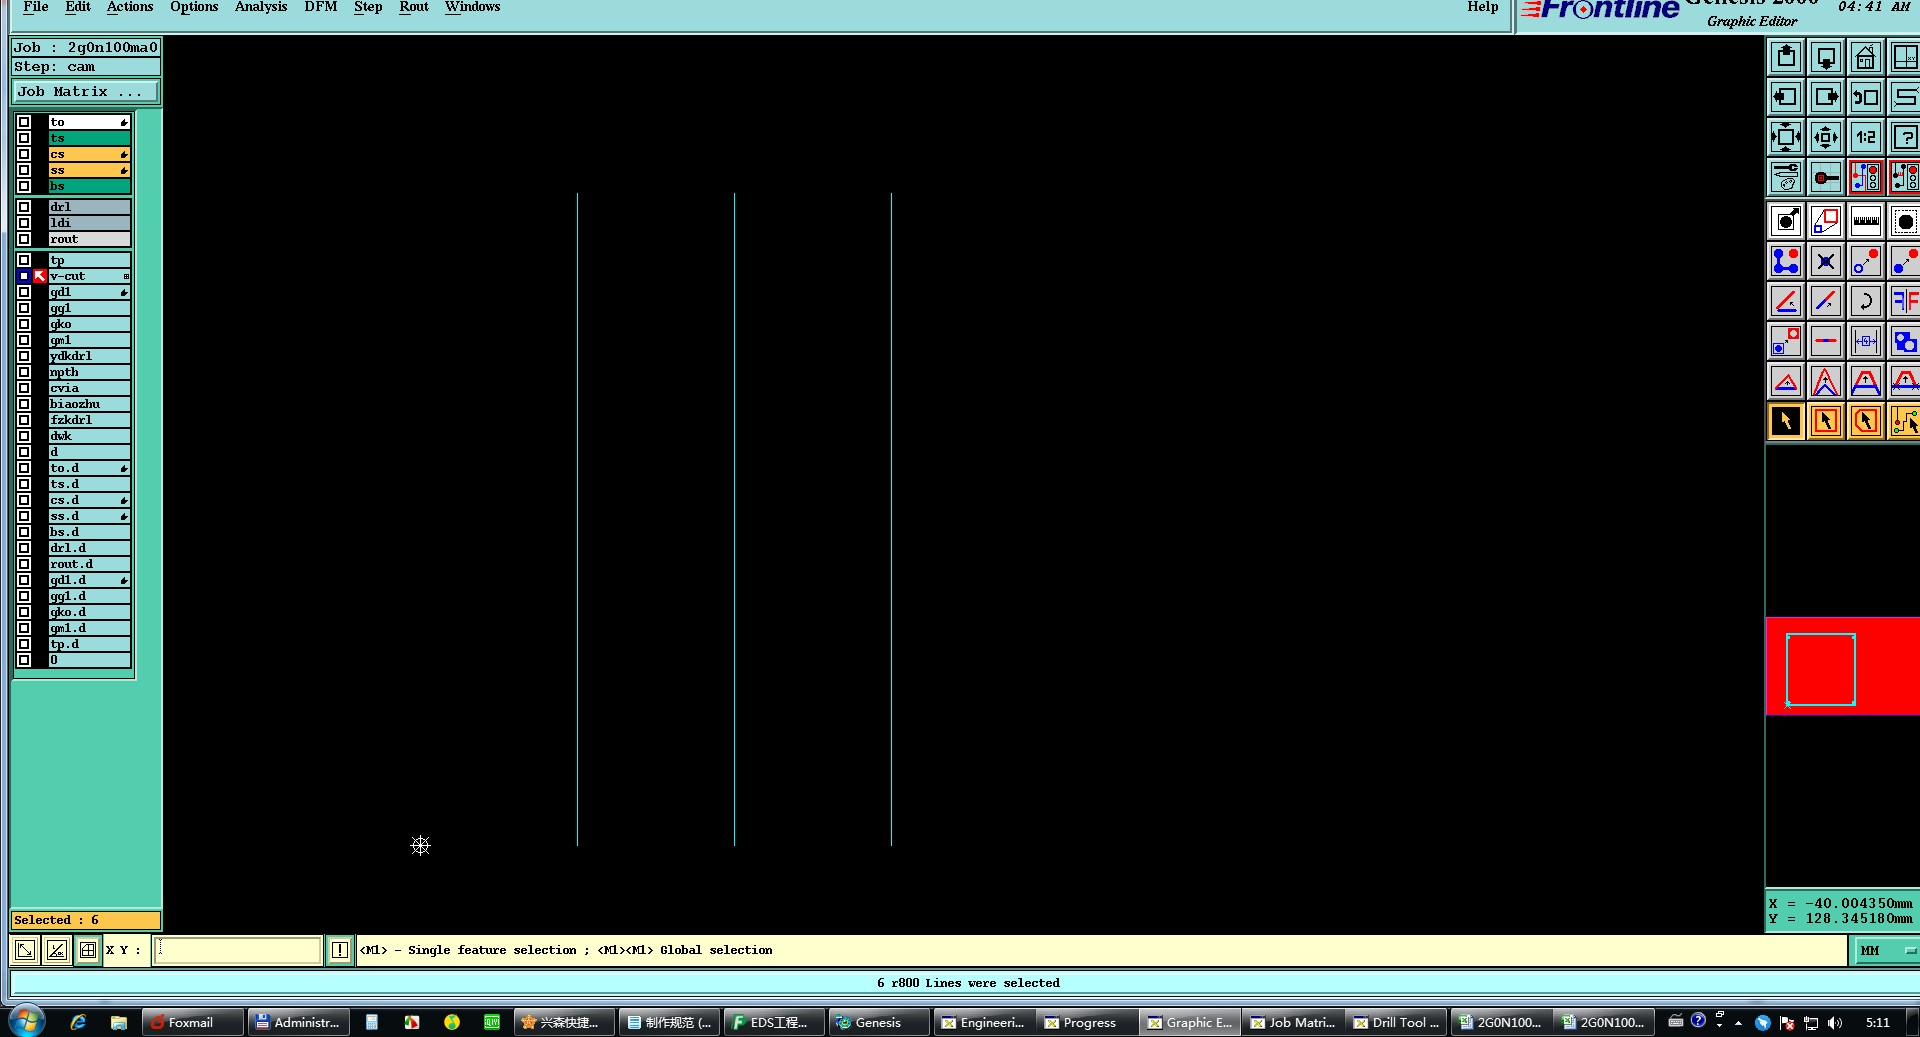Click the zoom-in outward arrows icon
The width and height of the screenshot is (1920, 1037).
tap(1786, 138)
